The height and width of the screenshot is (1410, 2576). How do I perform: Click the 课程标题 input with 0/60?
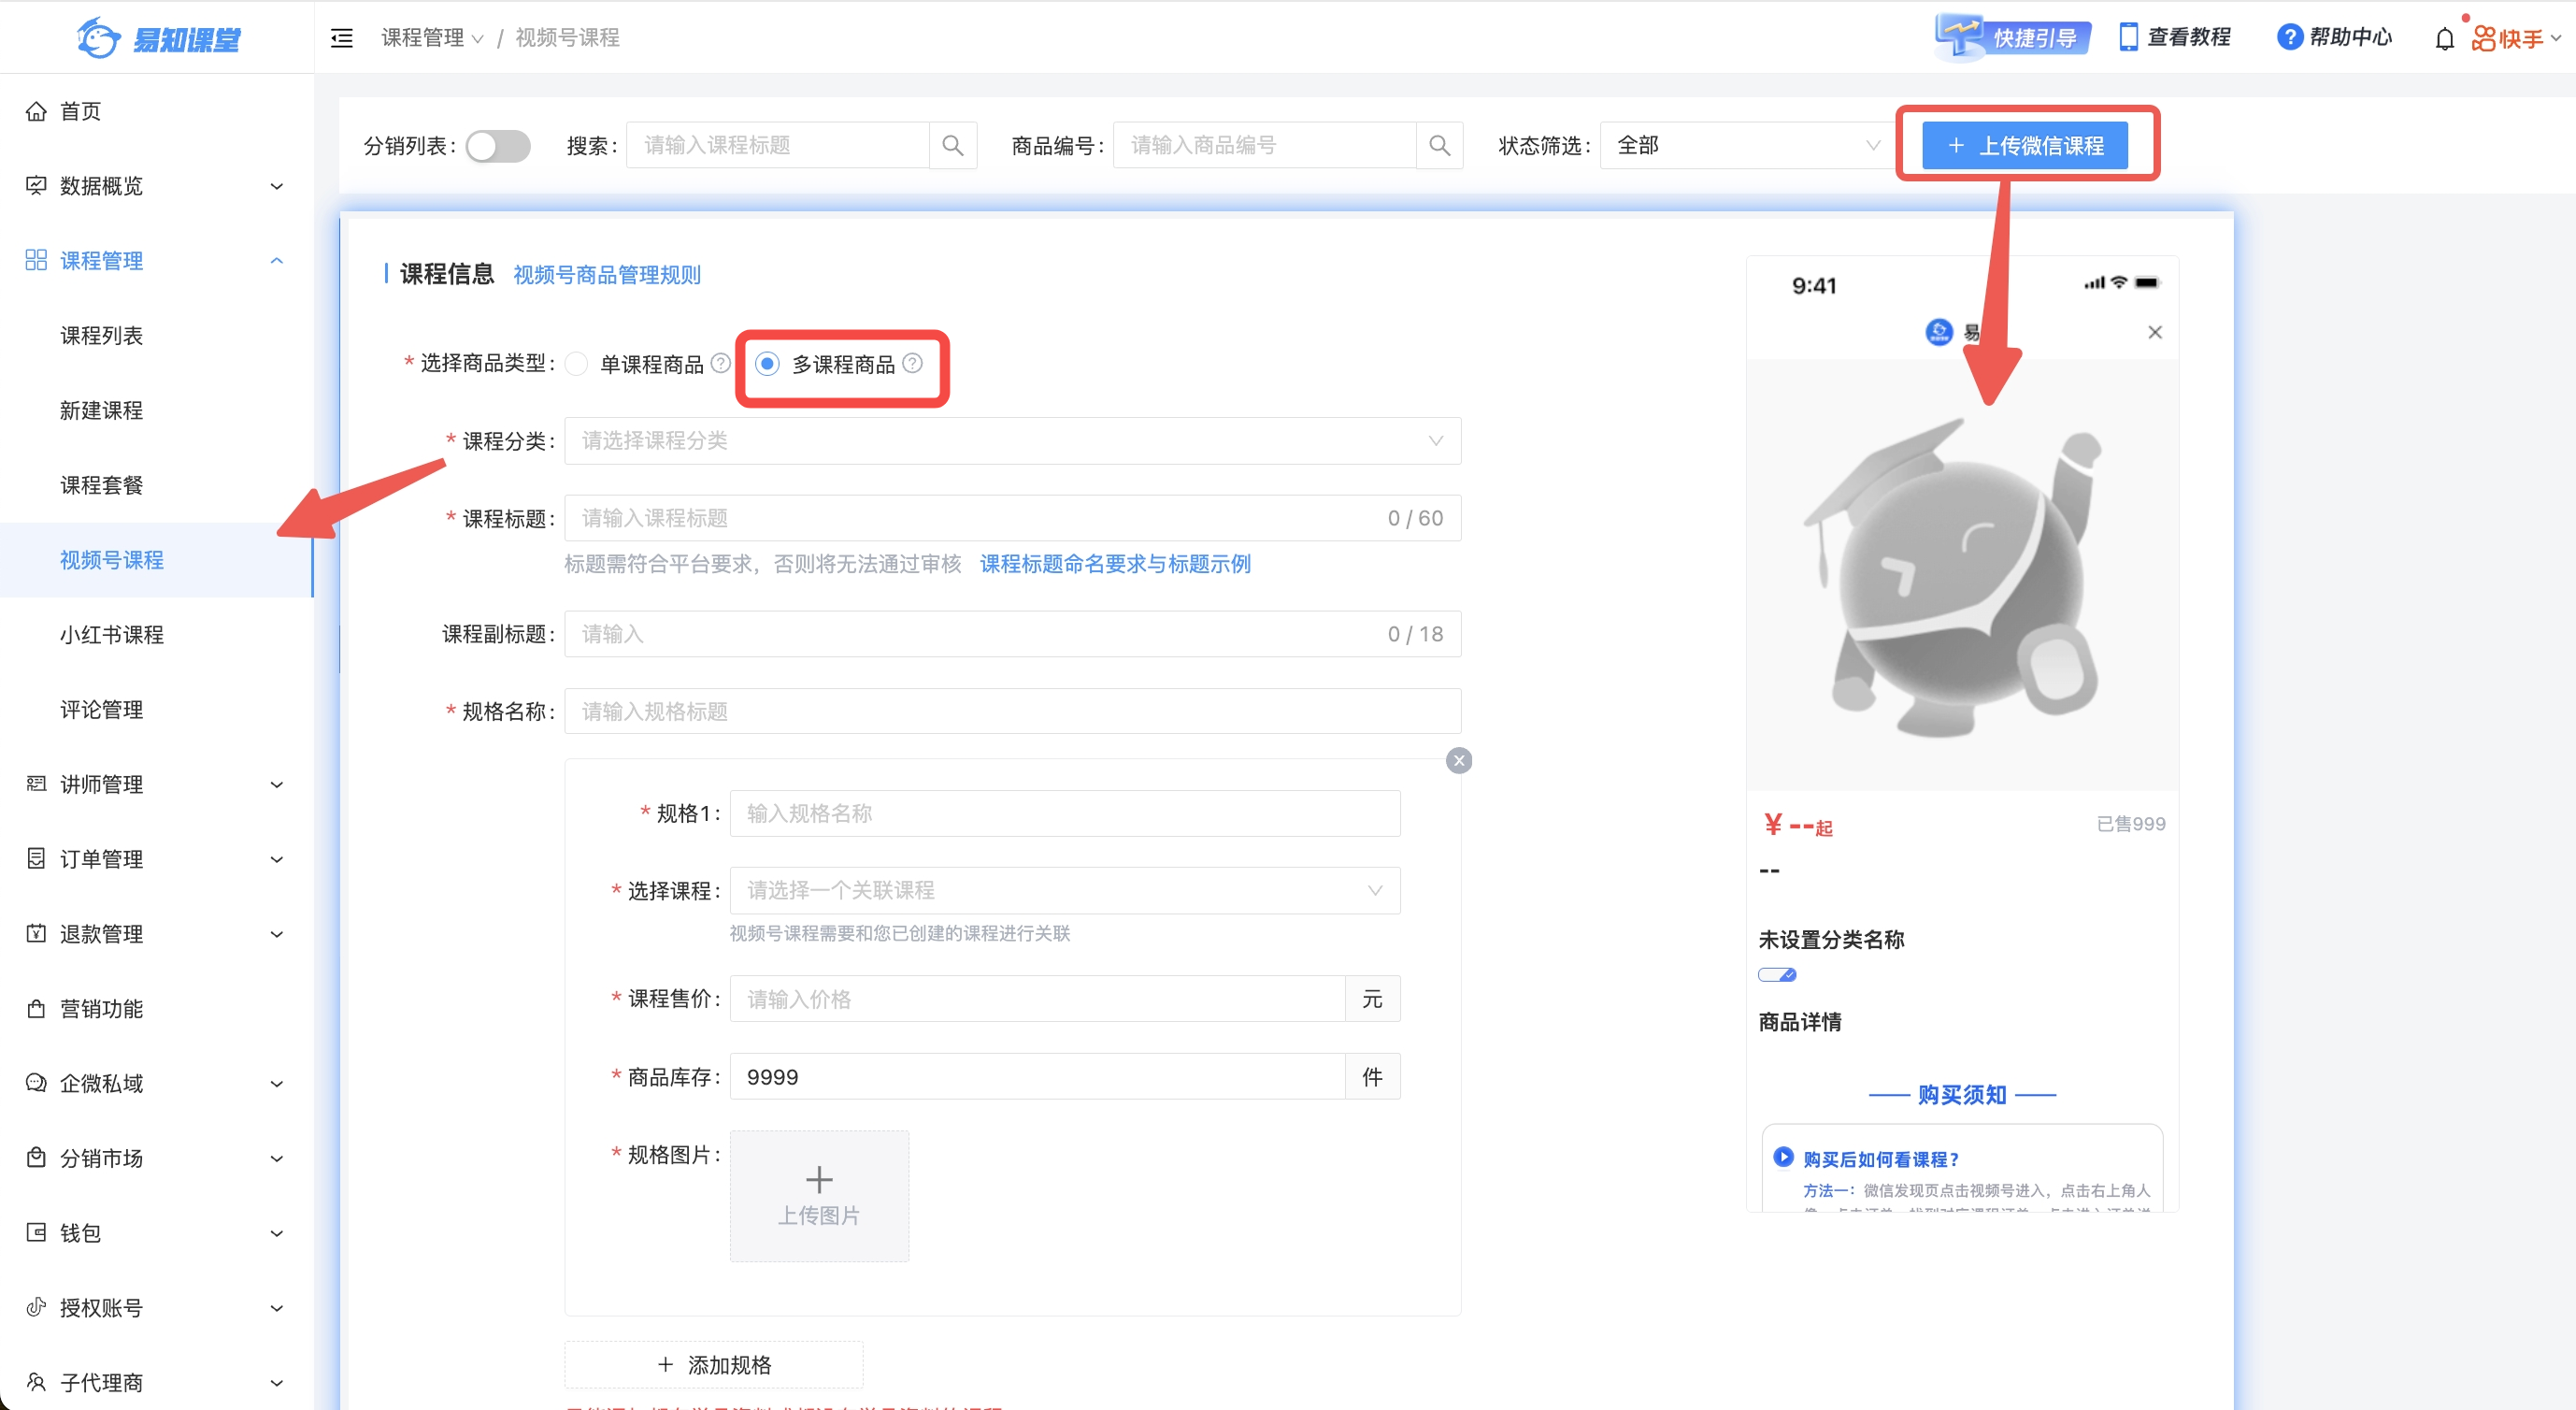point(1012,518)
